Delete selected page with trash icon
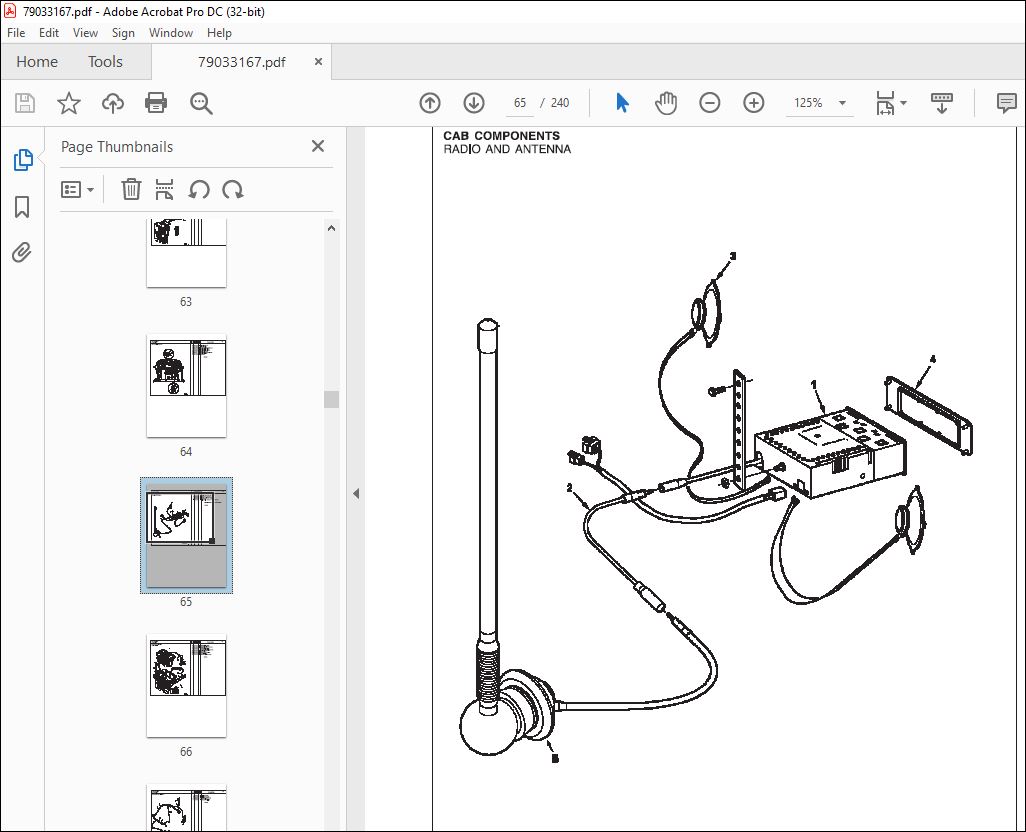The height and width of the screenshot is (832, 1026). tap(131, 190)
